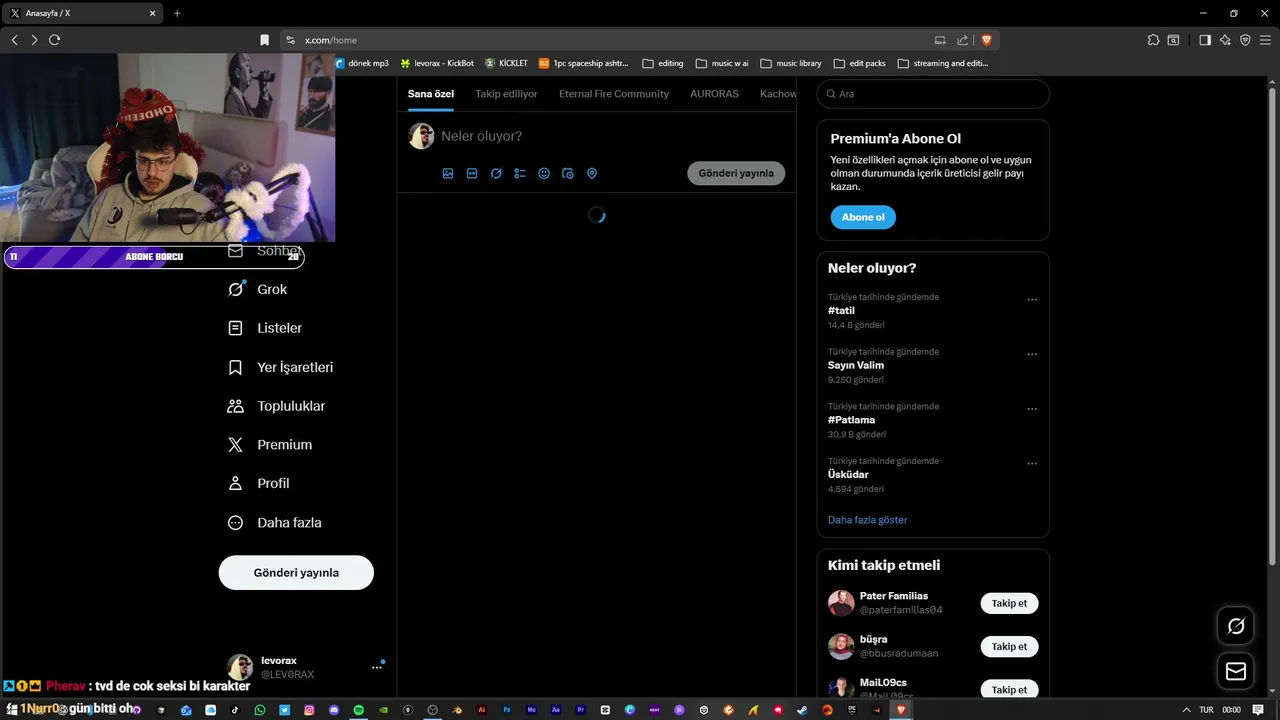This screenshot has height=720, width=1280.
Task: Open more options for #Patlama trend
Action: click(1032, 409)
